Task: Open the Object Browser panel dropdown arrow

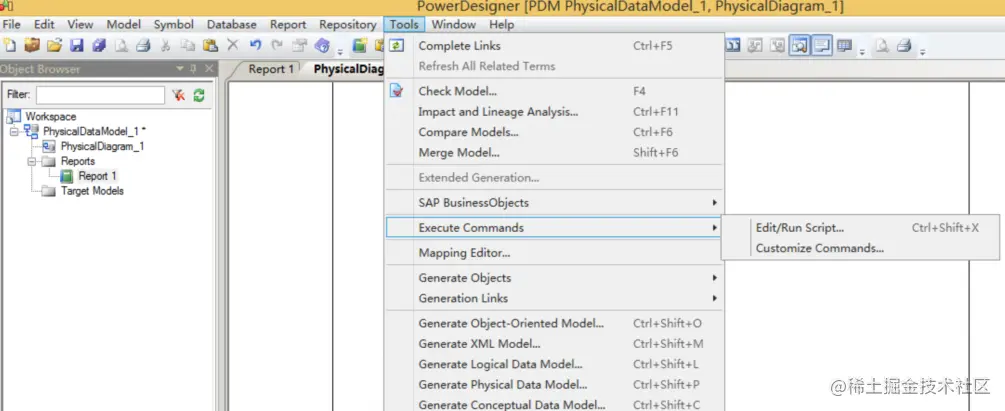Action: (x=180, y=69)
